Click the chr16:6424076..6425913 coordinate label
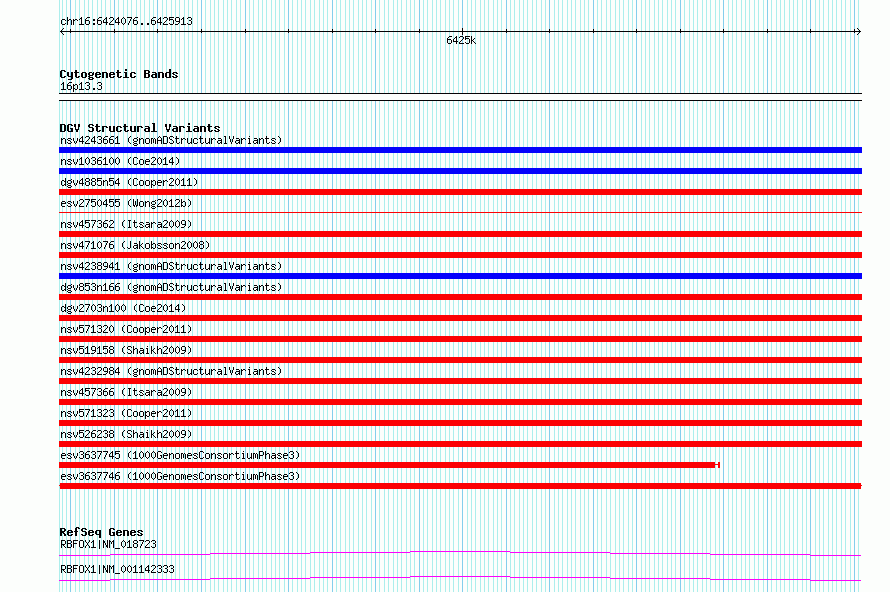890x592 pixels. tap(126, 21)
